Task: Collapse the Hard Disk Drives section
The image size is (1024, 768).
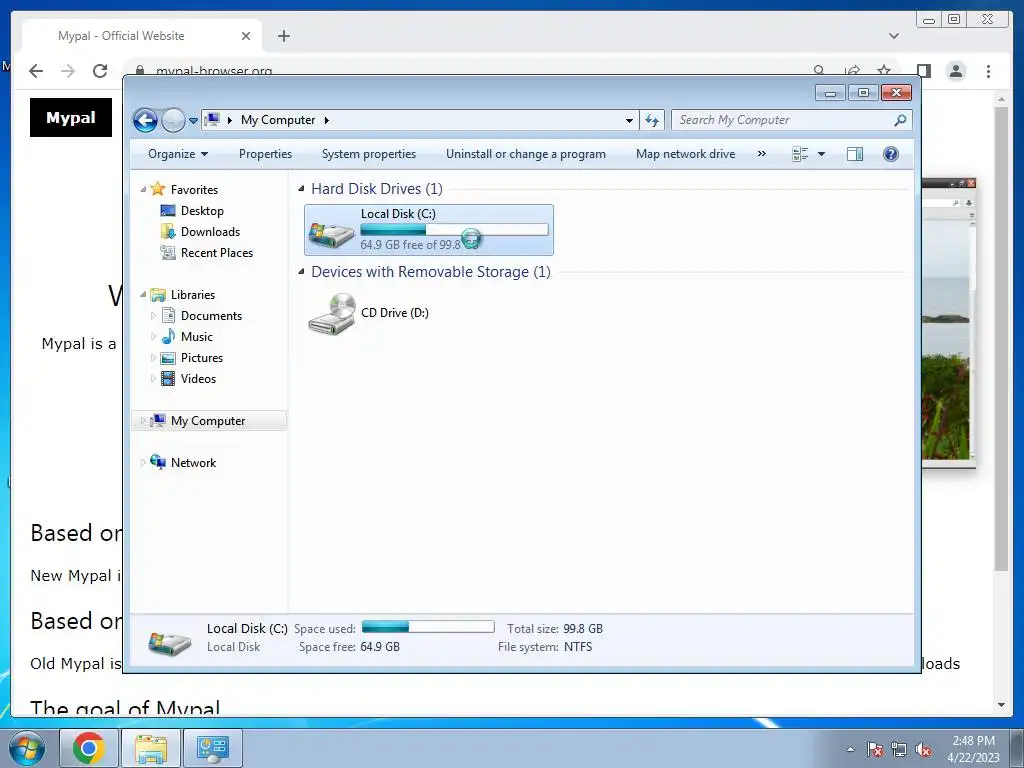Action: [301, 189]
